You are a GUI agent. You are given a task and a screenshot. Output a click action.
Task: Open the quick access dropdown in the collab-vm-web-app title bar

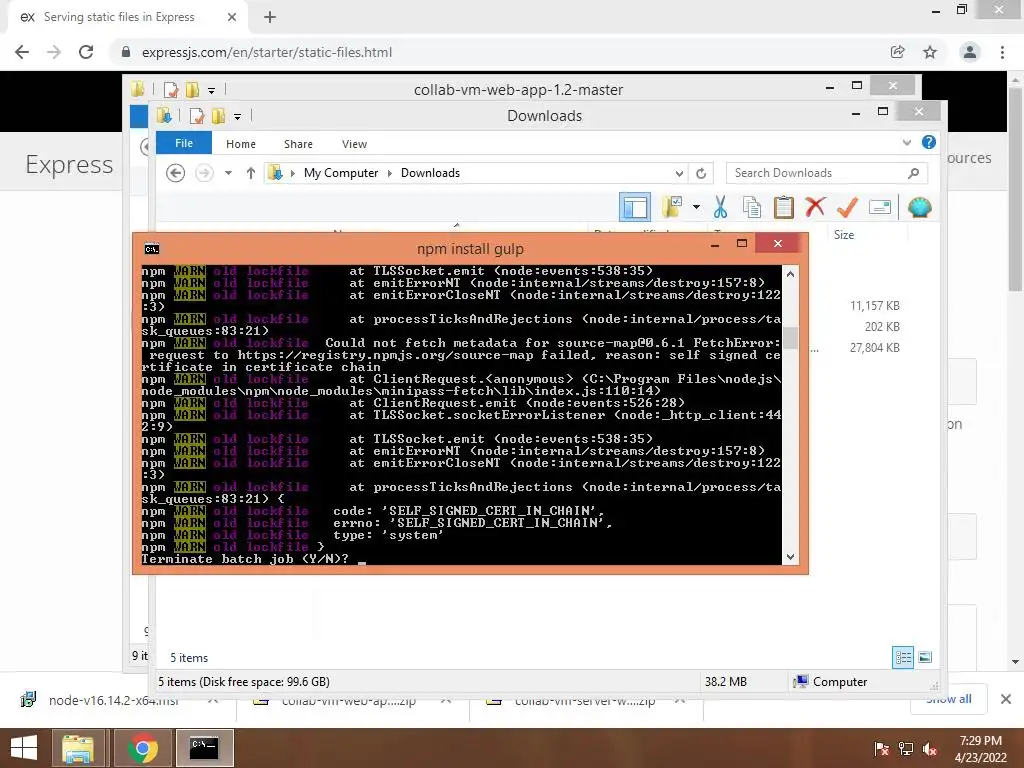[212, 90]
